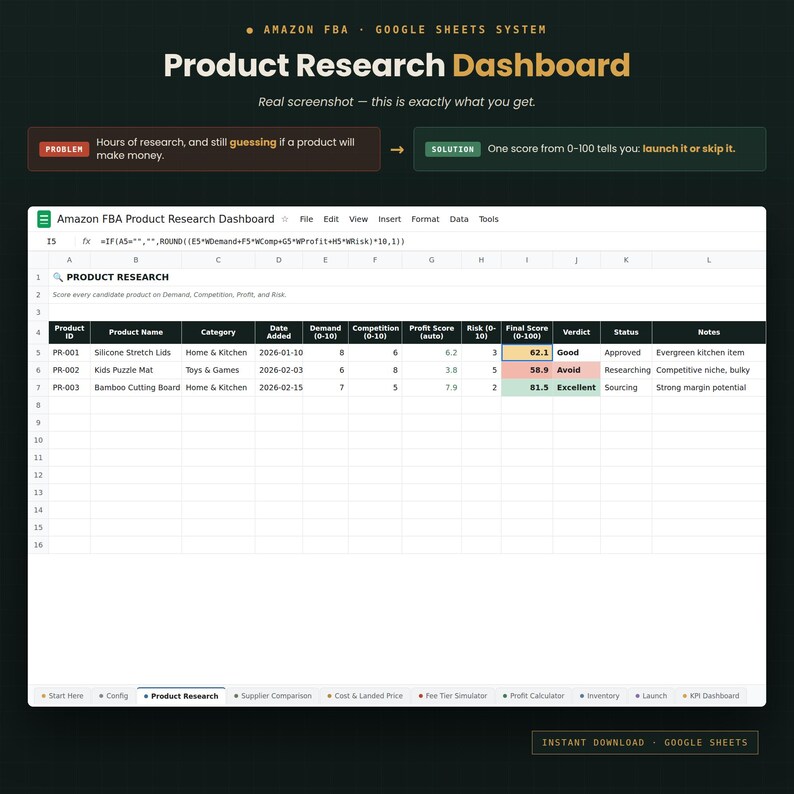The height and width of the screenshot is (794, 794).
Task: Select column A header
Action: click(69, 260)
